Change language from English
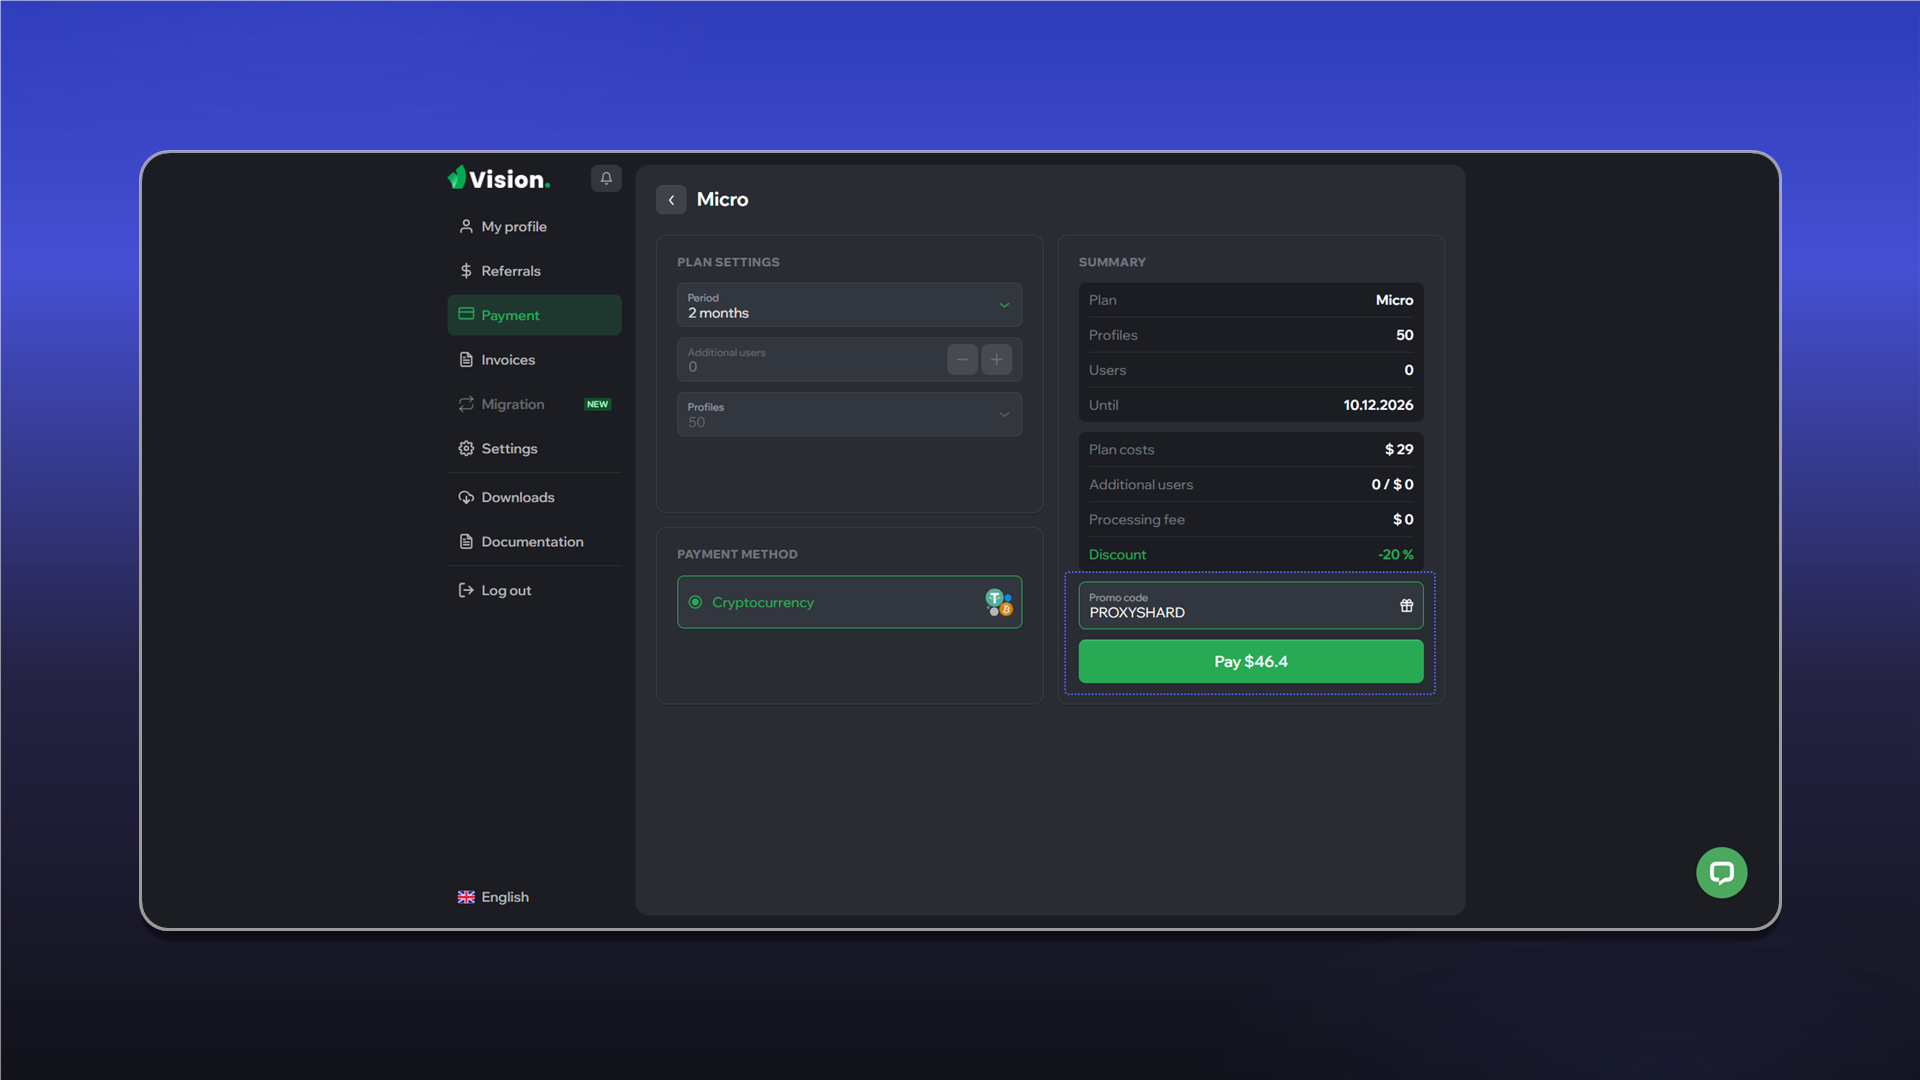The height and width of the screenshot is (1080, 1920). click(493, 897)
